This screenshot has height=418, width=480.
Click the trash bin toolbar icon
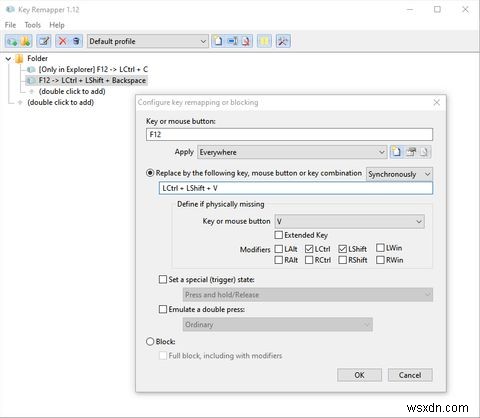tap(76, 41)
